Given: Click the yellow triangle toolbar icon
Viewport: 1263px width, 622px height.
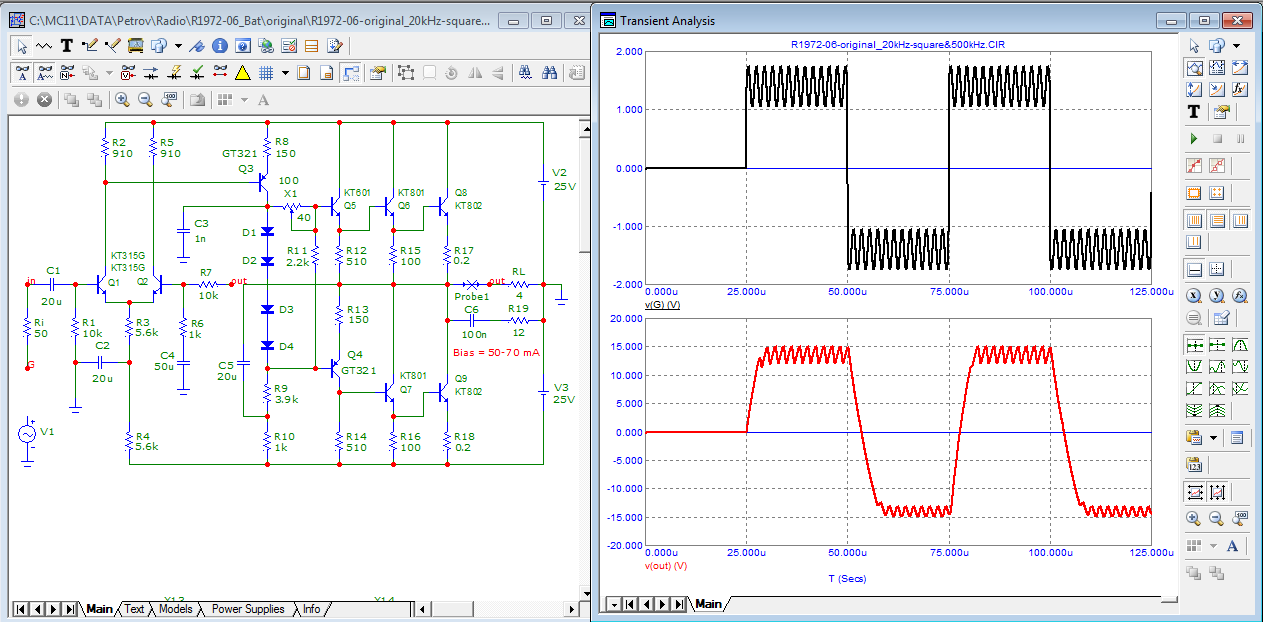Looking at the screenshot, I should 242,72.
